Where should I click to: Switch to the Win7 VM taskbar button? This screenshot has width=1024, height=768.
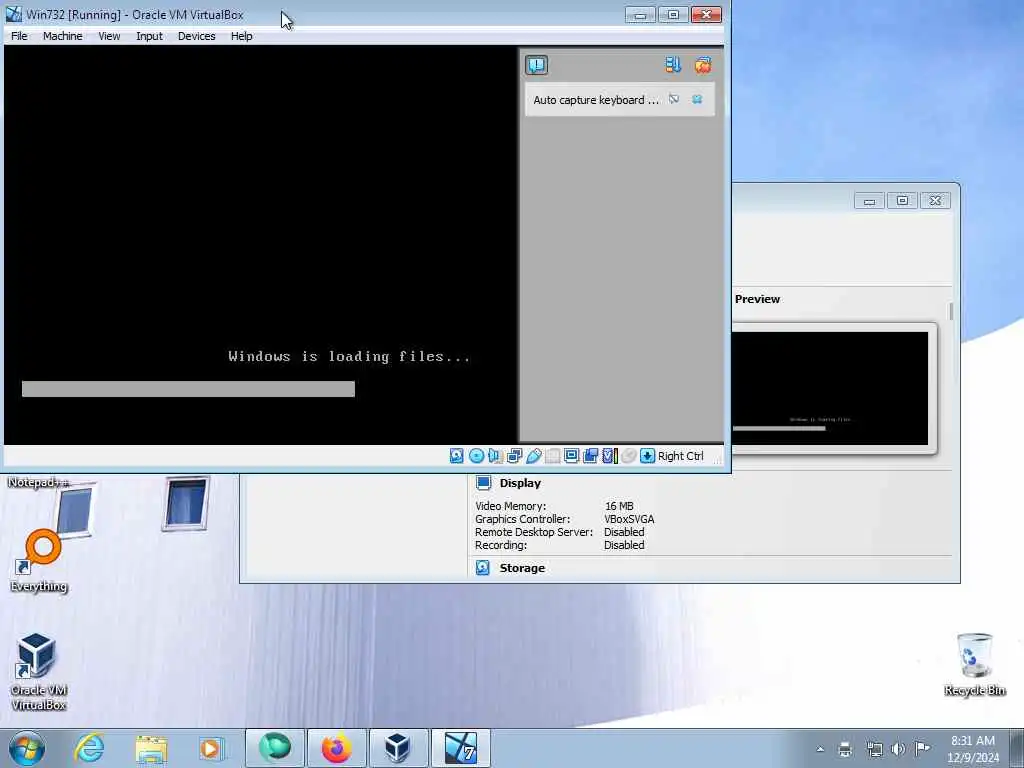click(x=460, y=748)
